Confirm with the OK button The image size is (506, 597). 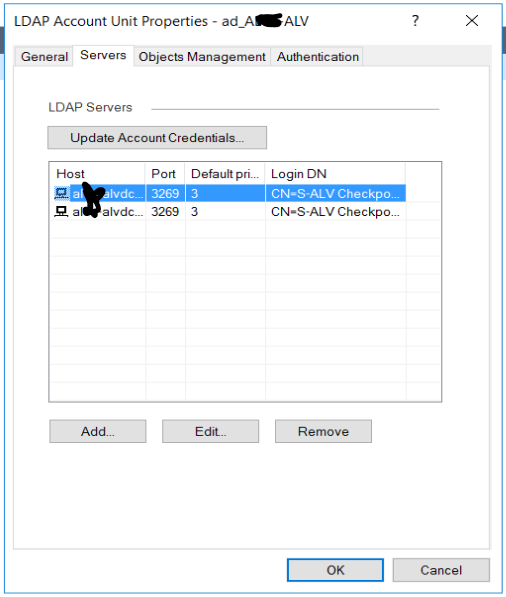(335, 570)
